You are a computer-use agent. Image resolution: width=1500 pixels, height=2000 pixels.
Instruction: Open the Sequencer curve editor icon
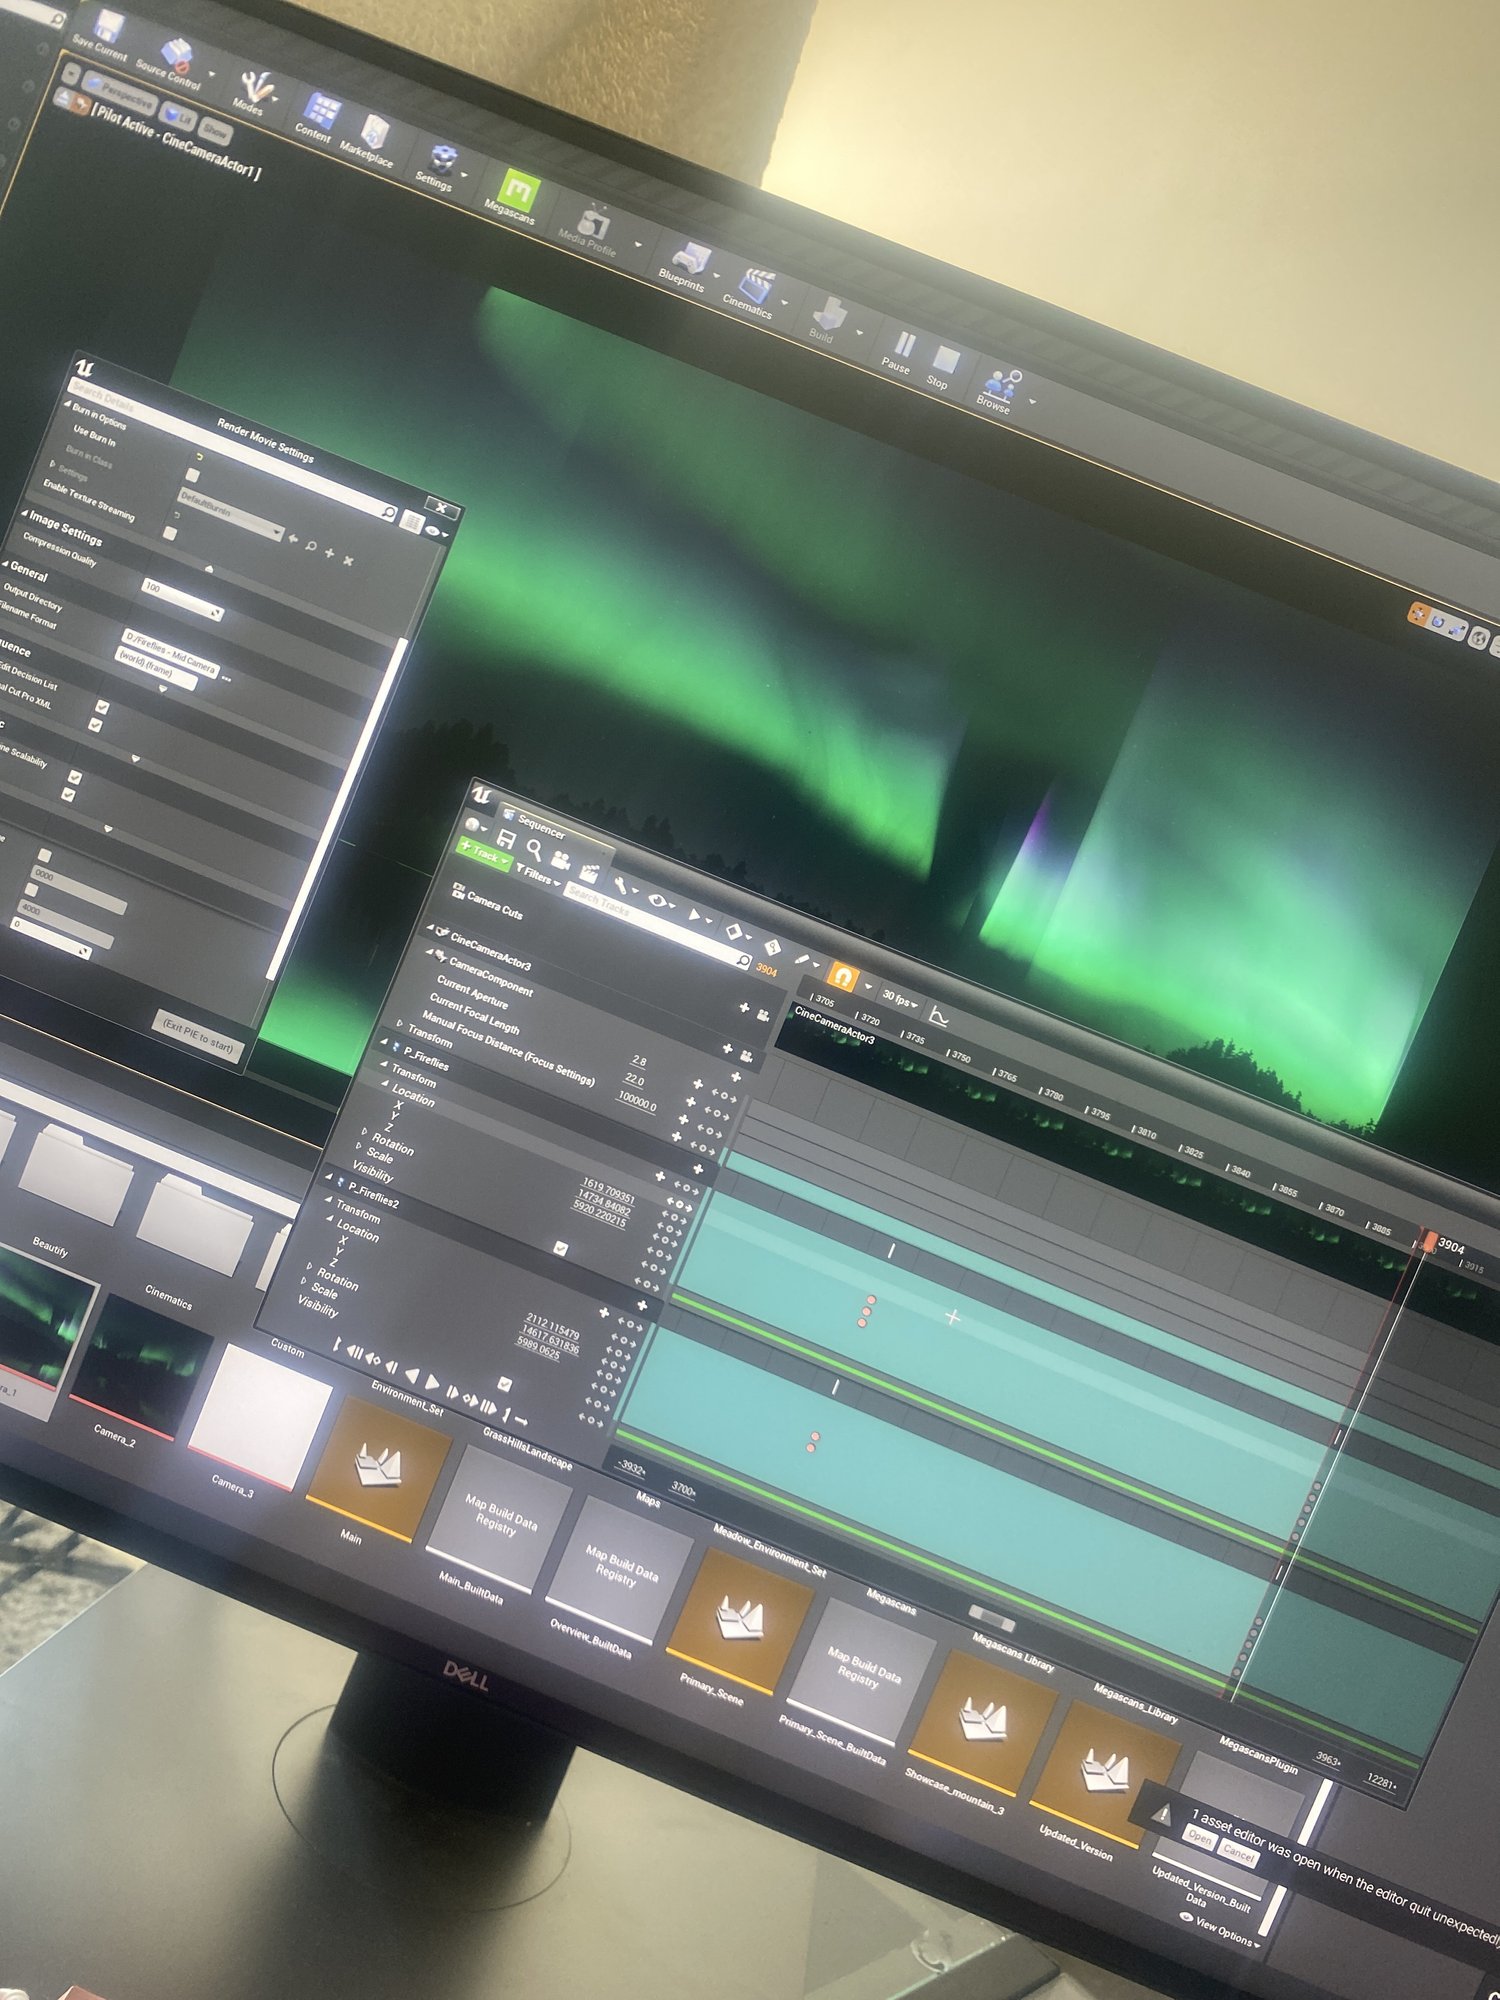(x=937, y=1017)
